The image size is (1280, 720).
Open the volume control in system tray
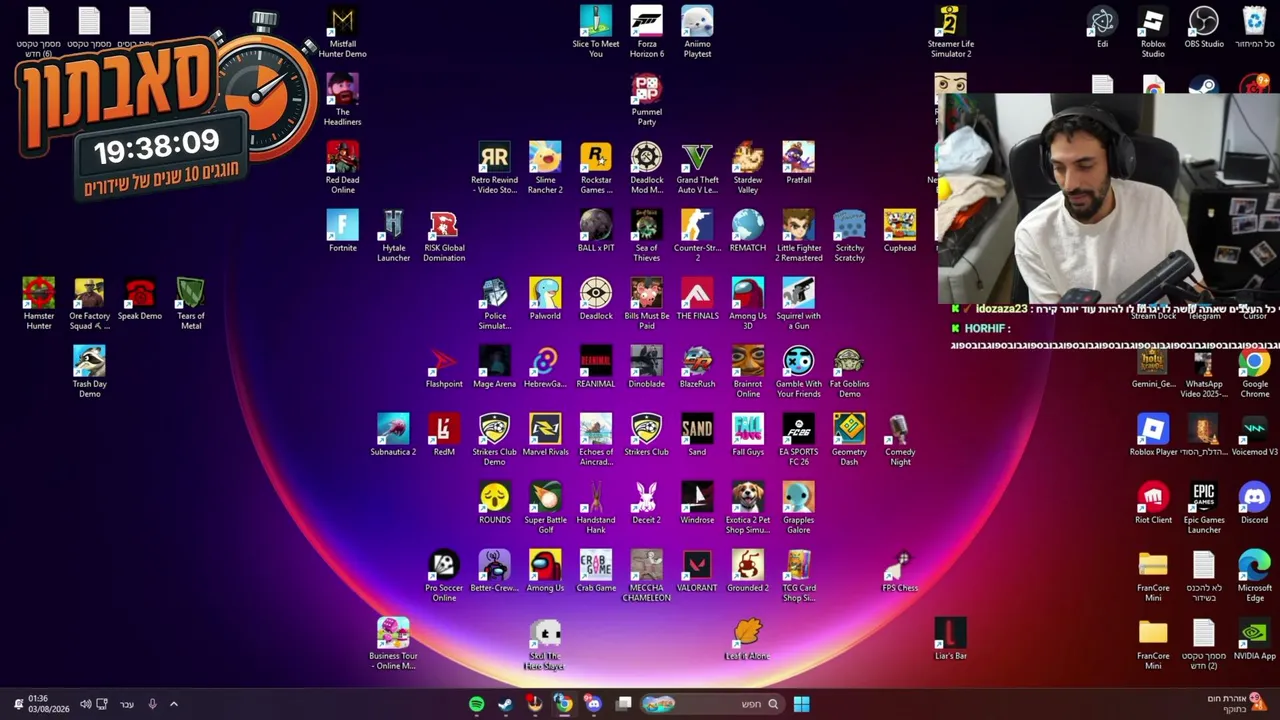click(x=85, y=704)
